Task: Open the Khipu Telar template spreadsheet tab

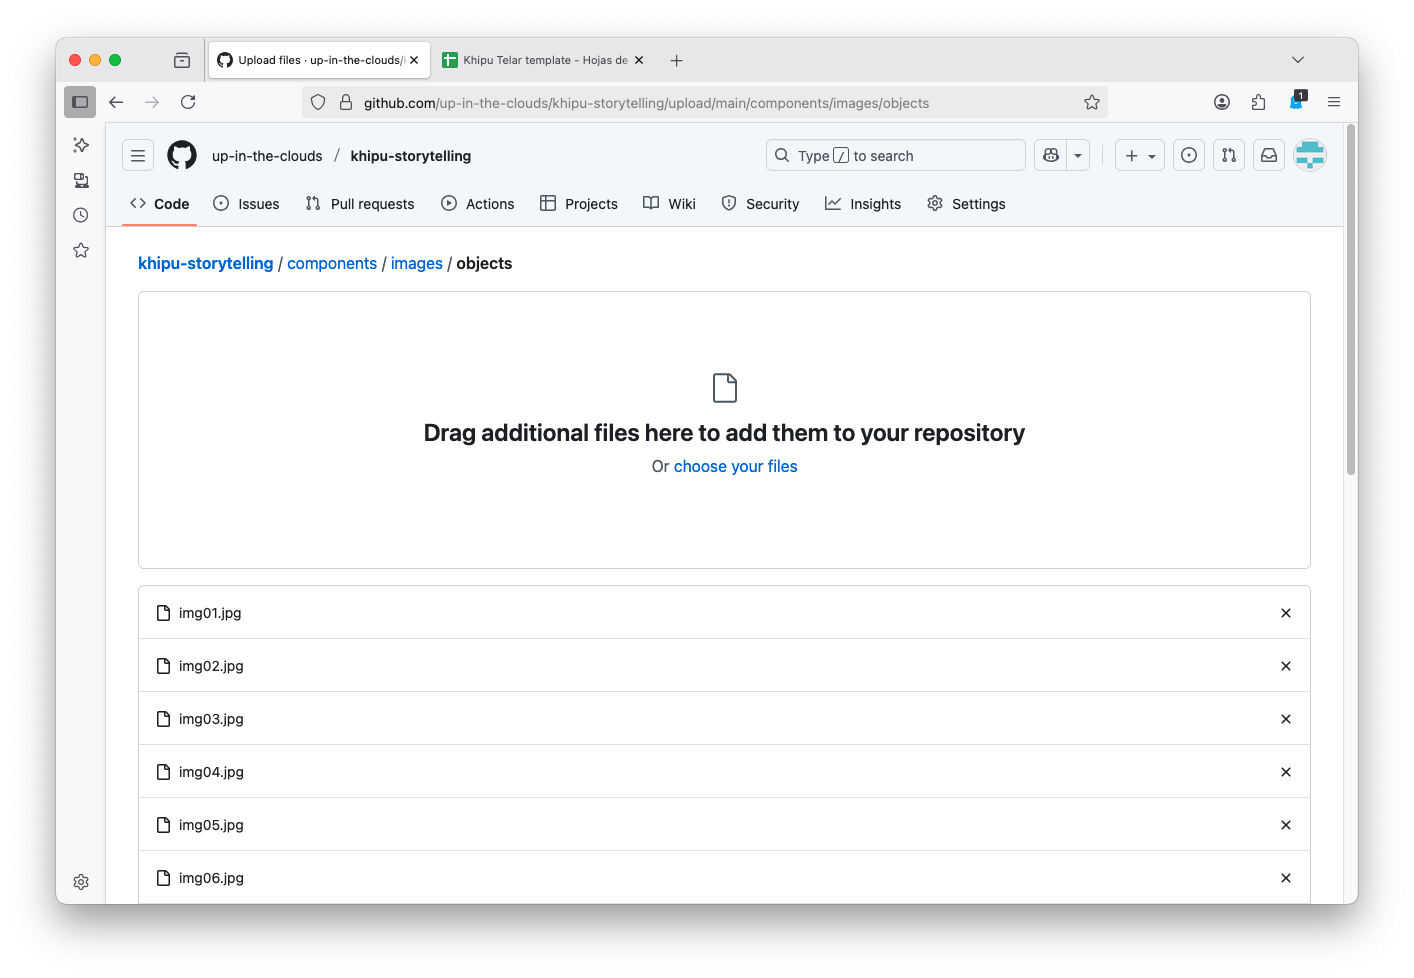Action: tap(541, 60)
